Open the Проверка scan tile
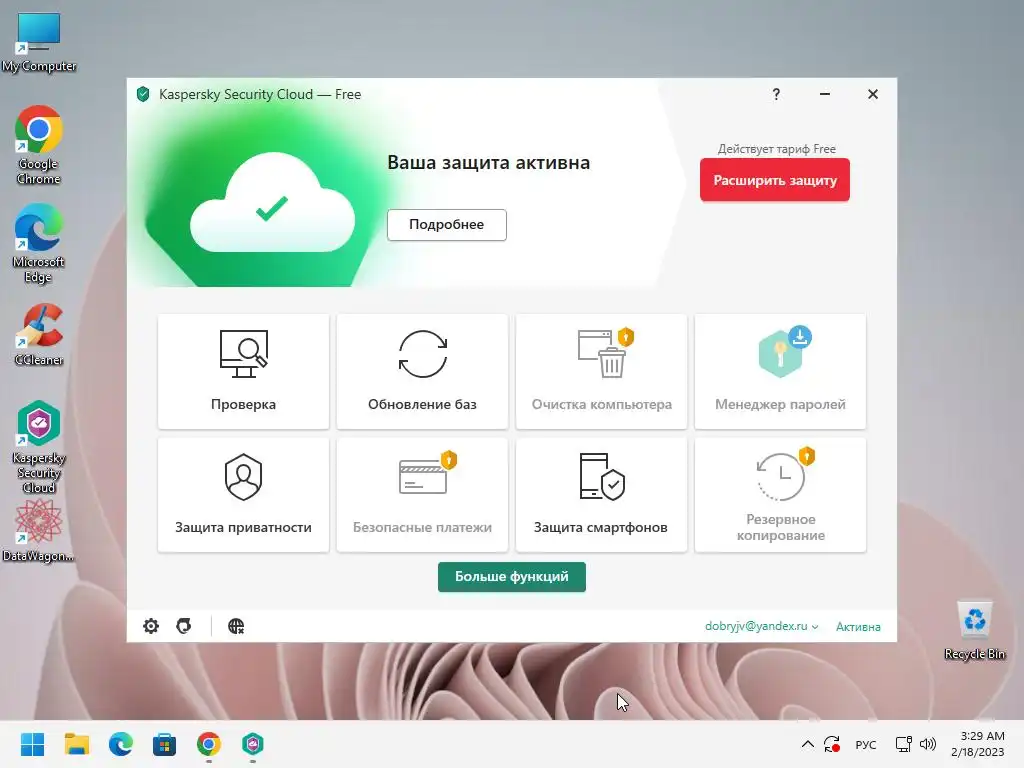The height and width of the screenshot is (768, 1024). click(244, 371)
